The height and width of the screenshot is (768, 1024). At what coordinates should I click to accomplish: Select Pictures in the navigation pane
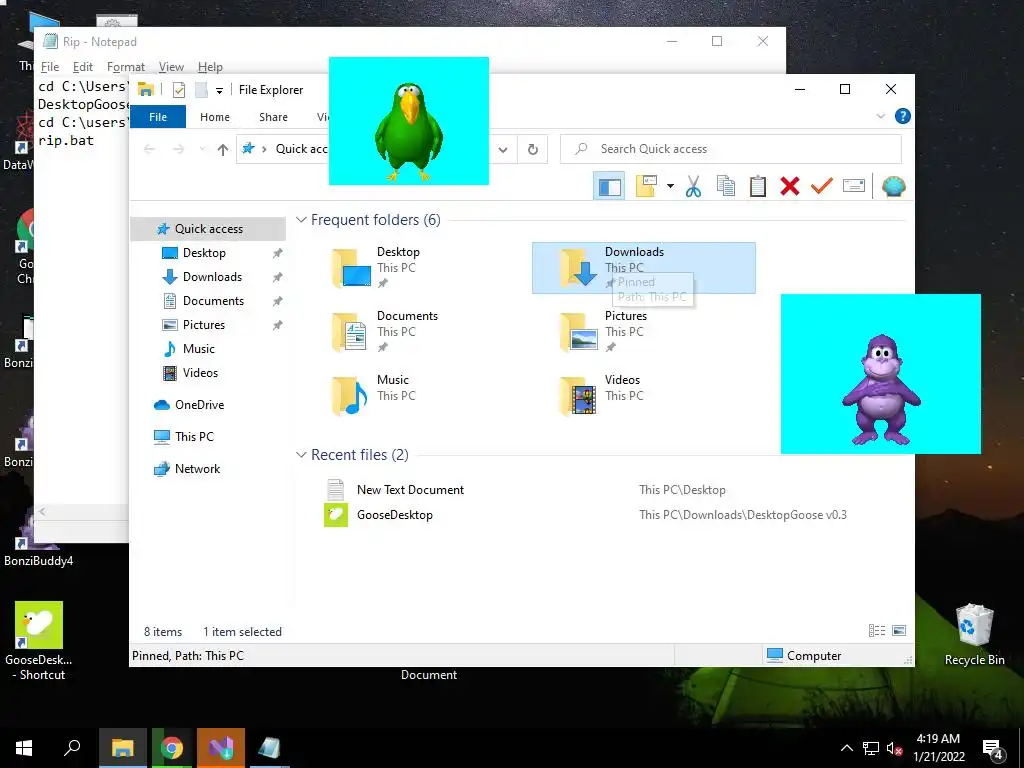coord(204,325)
